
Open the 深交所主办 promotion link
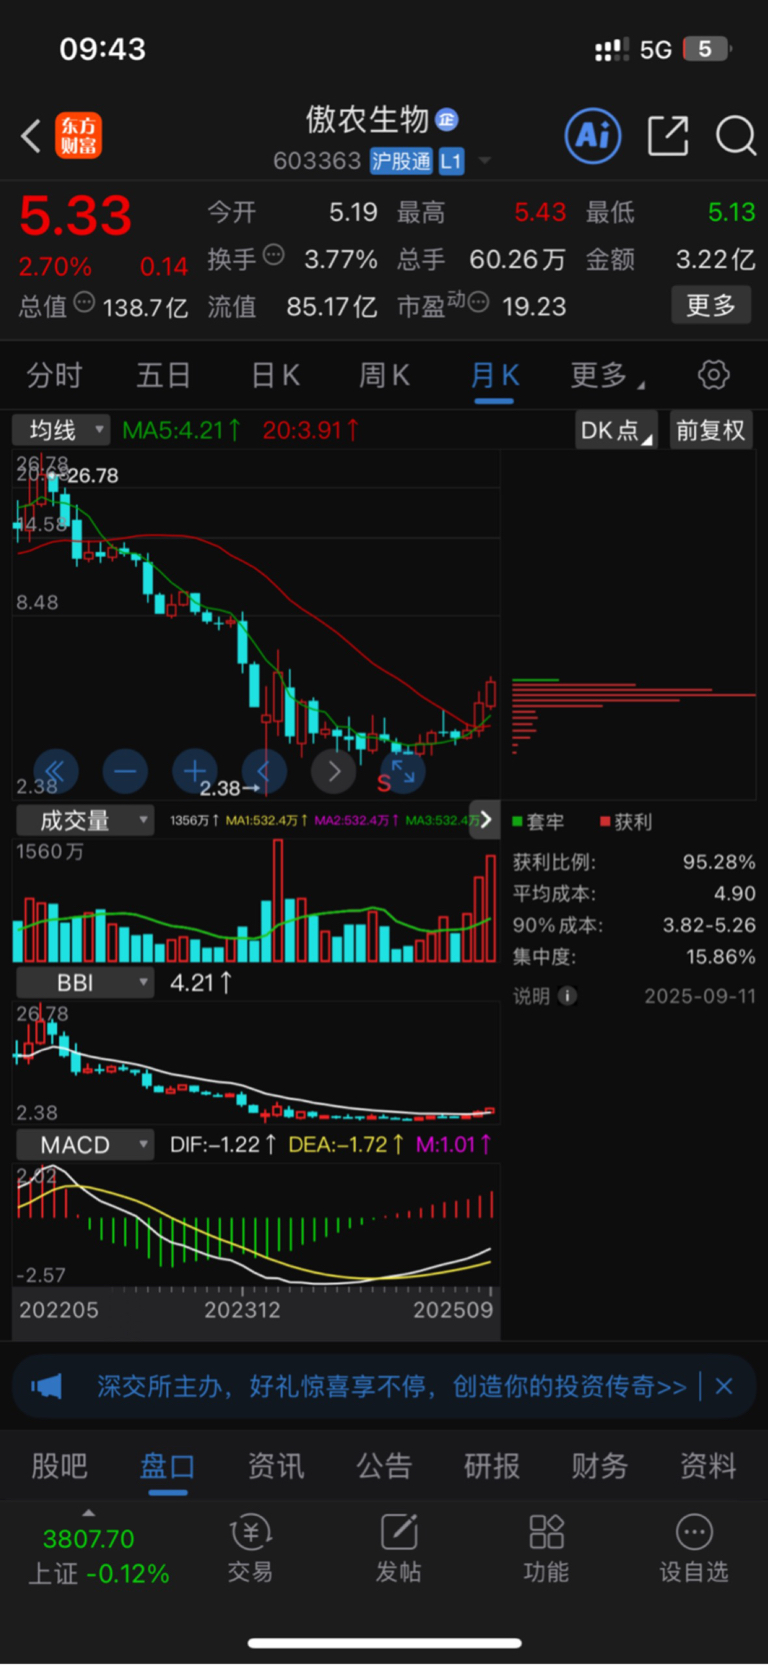pyautogui.click(x=392, y=1386)
